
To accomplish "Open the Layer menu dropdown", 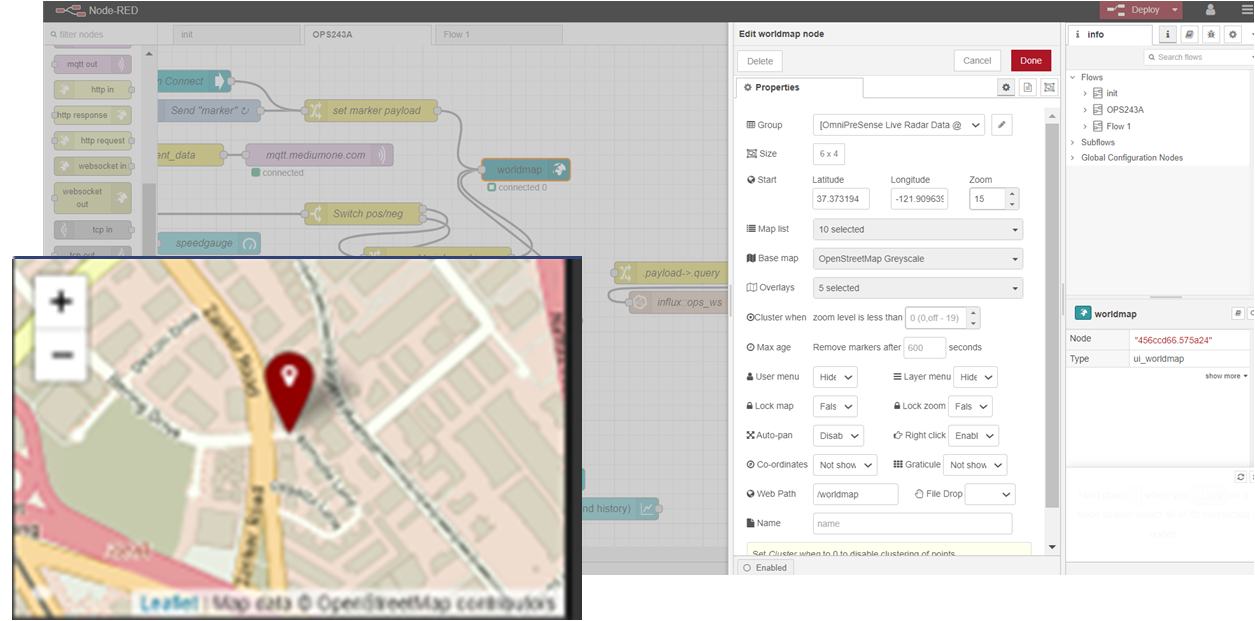I will [x=975, y=377].
